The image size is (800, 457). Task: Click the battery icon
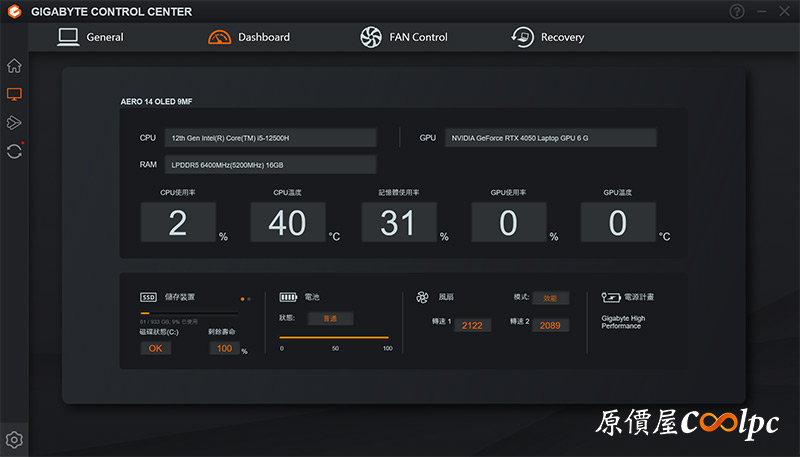pyautogui.click(x=288, y=297)
